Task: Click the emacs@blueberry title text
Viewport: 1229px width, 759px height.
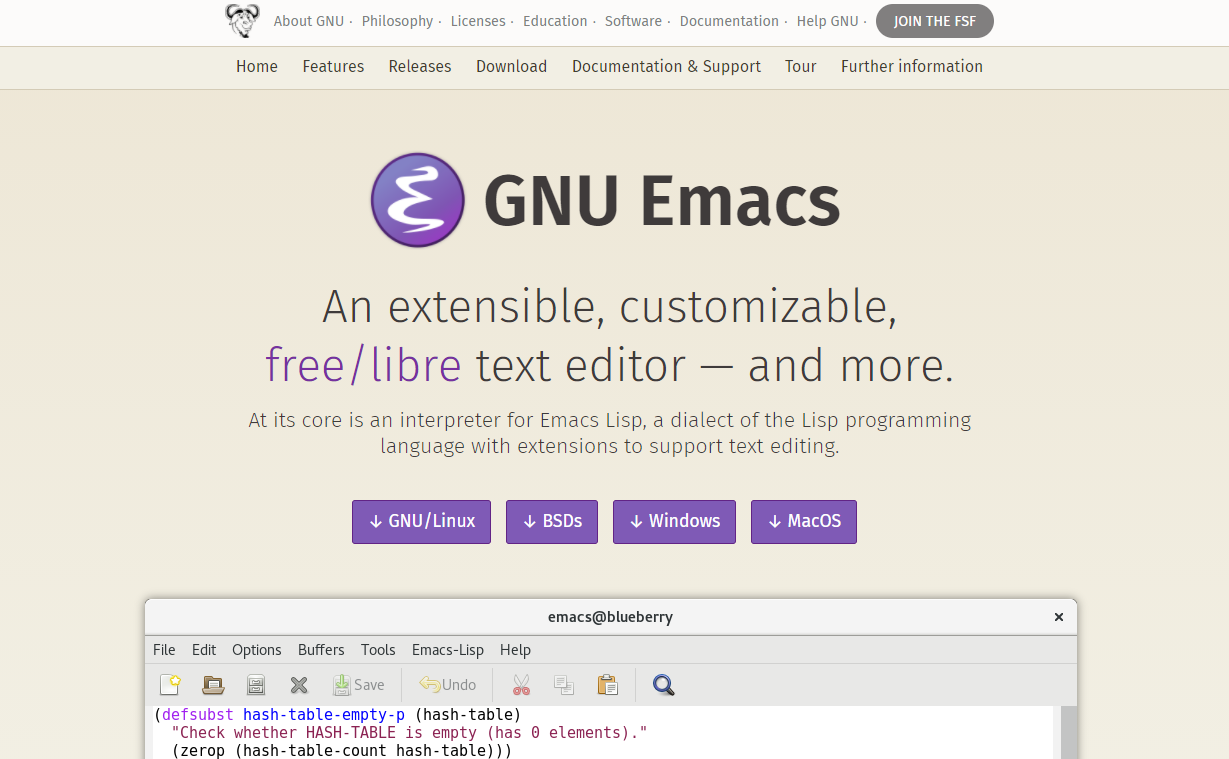Action: [x=610, y=617]
